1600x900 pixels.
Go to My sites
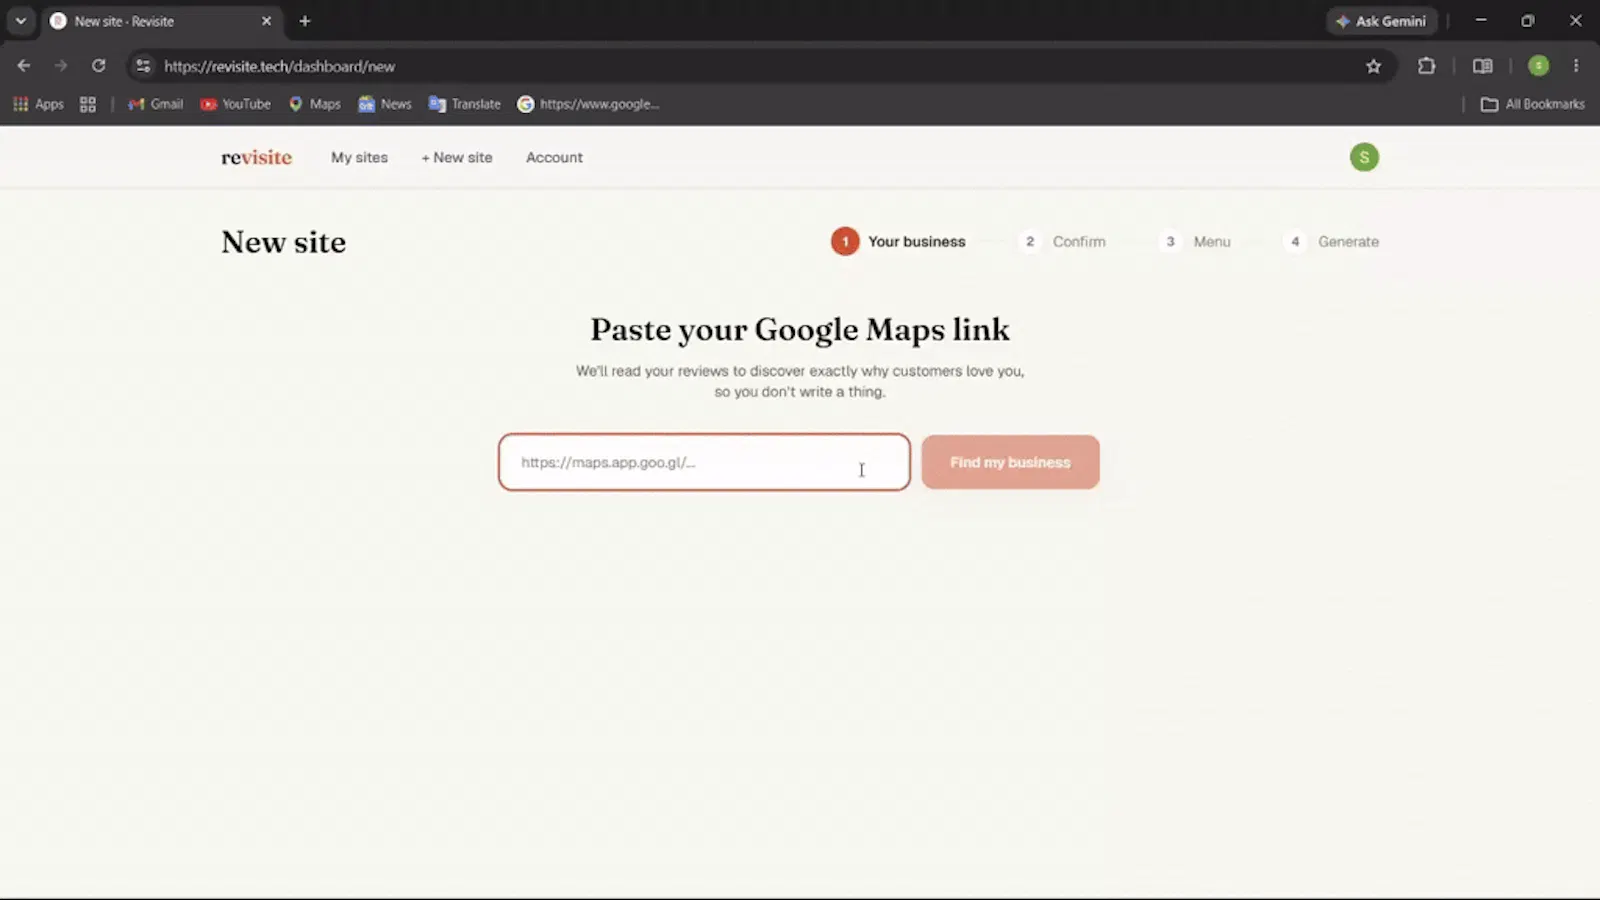tap(359, 157)
